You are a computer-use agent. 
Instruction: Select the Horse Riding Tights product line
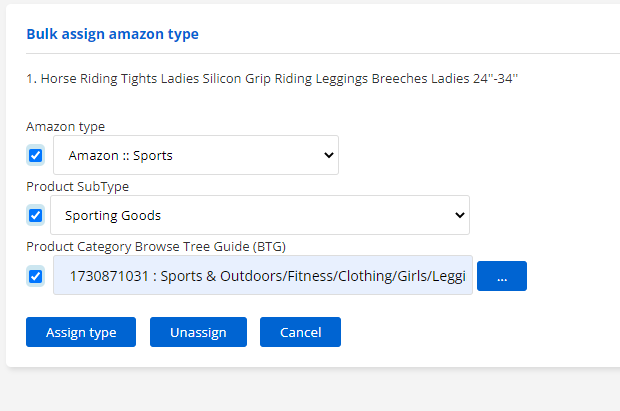point(272,78)
